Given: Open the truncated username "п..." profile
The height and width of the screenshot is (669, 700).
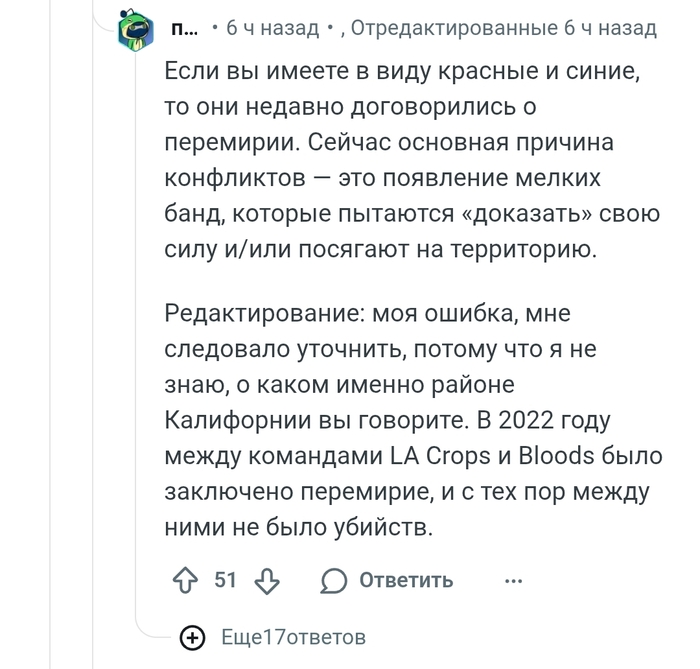Looking at the screenshot, I should coord(185,29).
